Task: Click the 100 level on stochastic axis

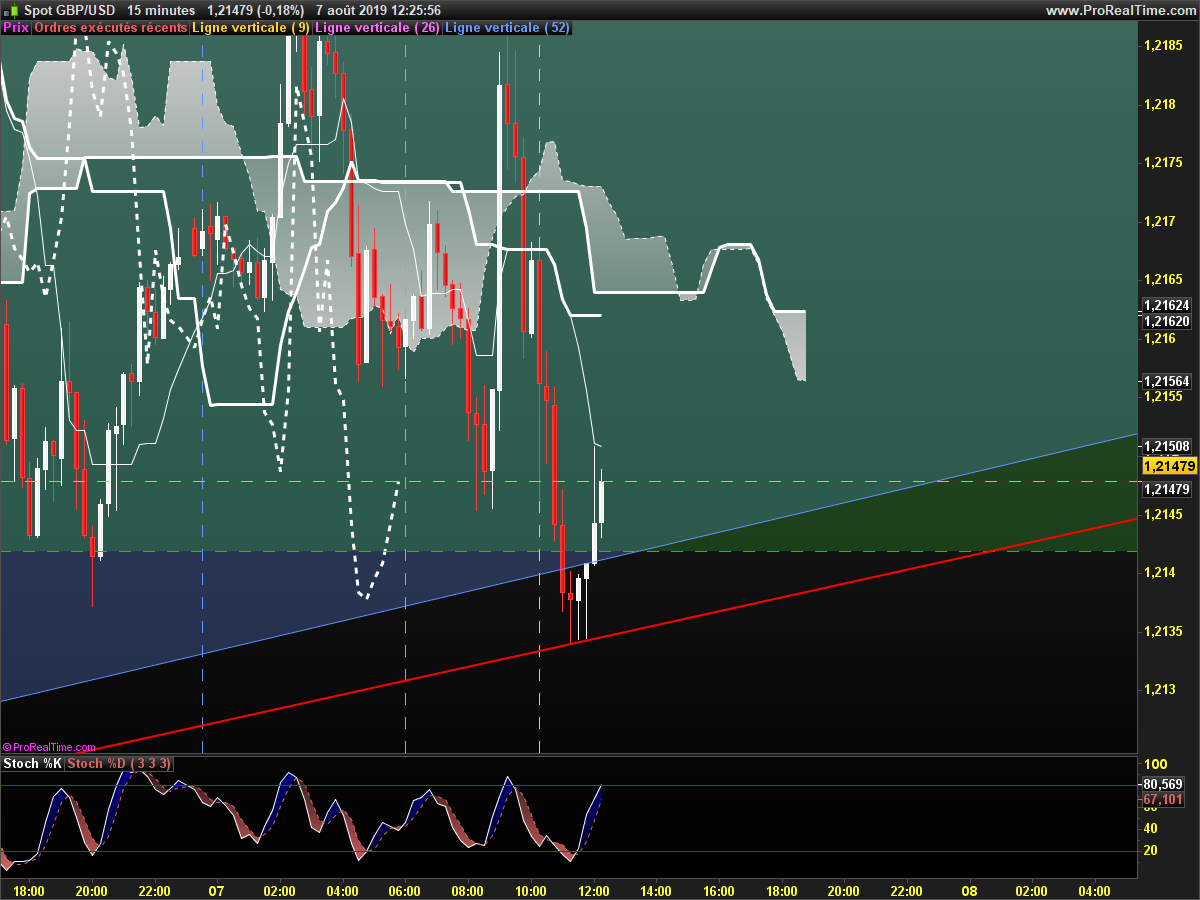Action: click(x=1154, y=765)
